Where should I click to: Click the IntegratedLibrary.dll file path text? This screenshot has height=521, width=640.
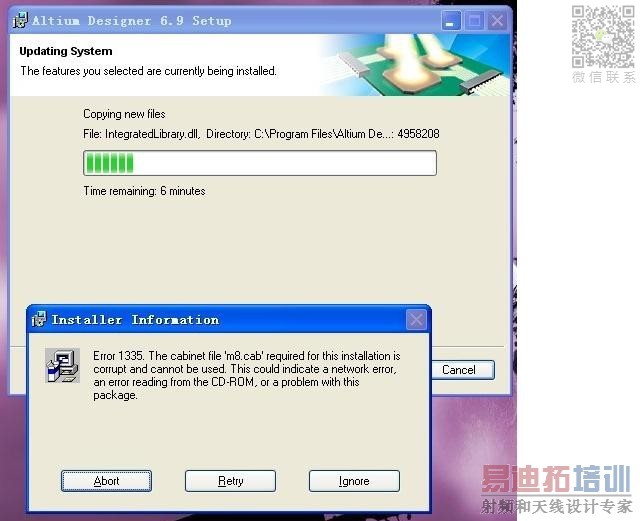tap(261, 134)
